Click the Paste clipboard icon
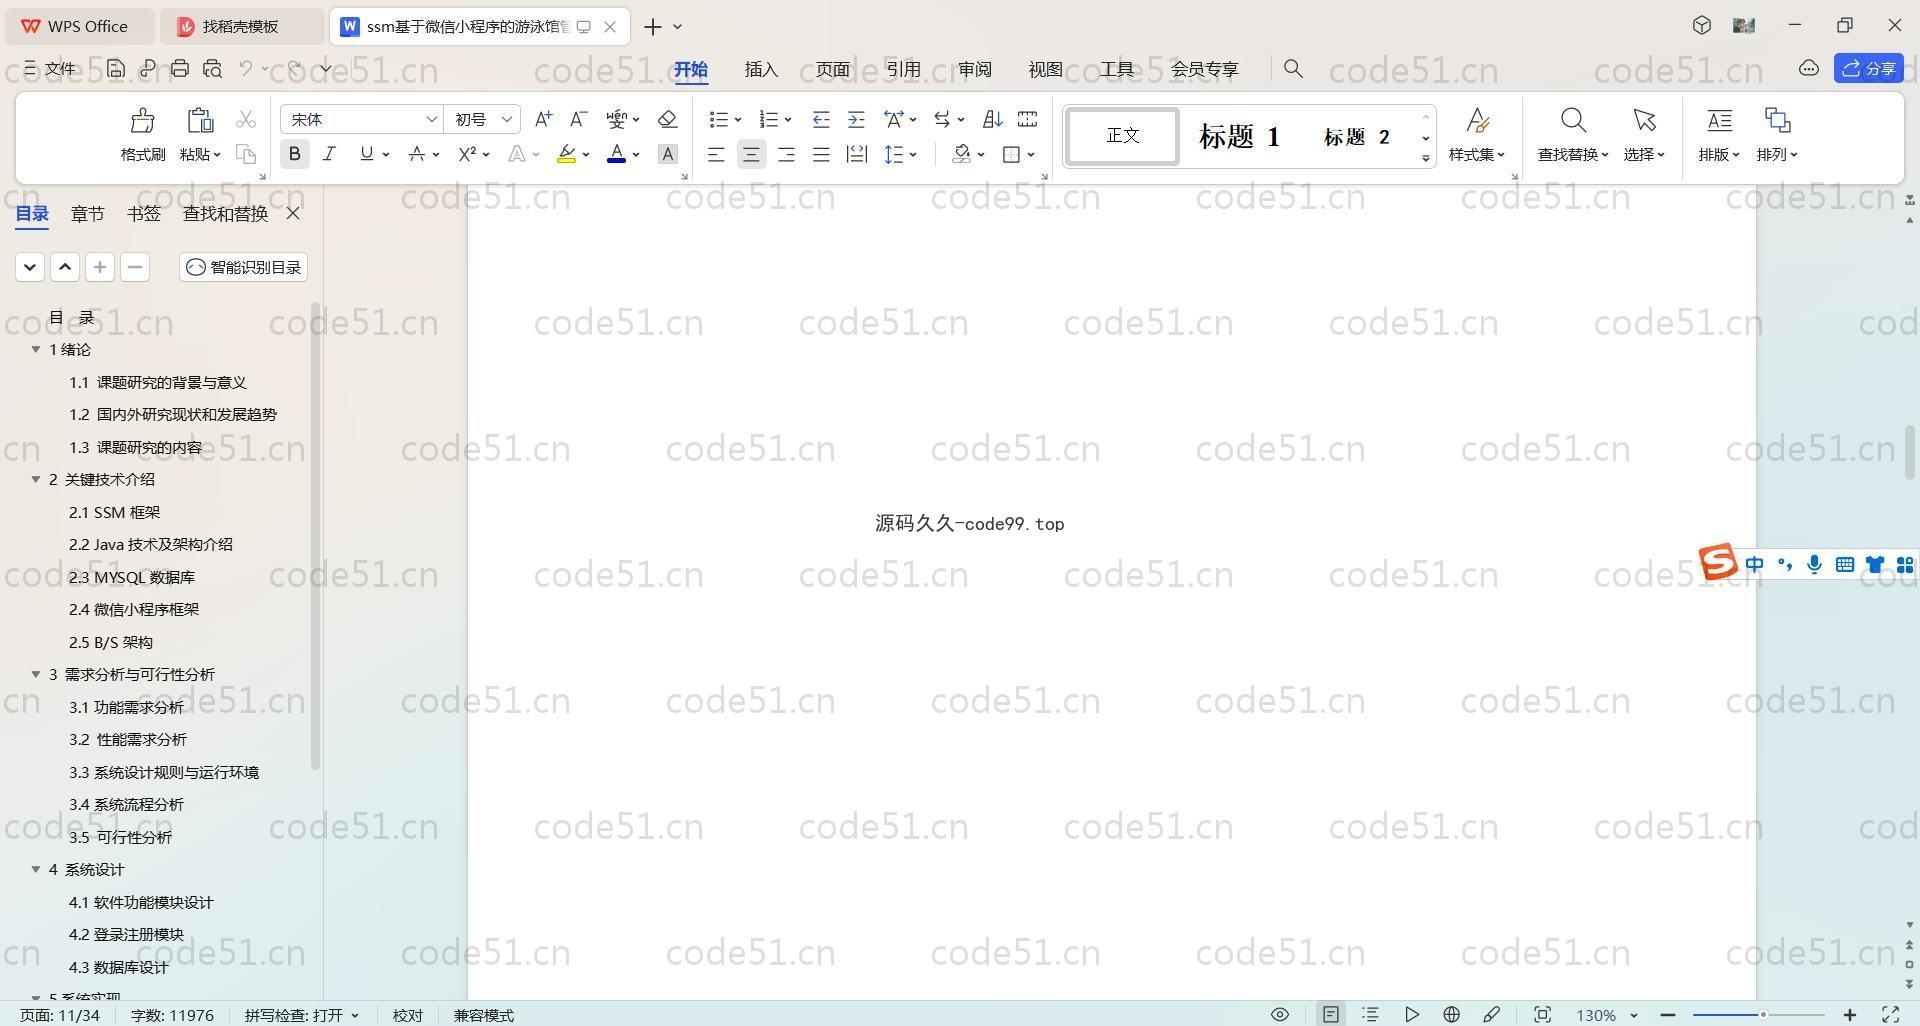 (200, 121)
